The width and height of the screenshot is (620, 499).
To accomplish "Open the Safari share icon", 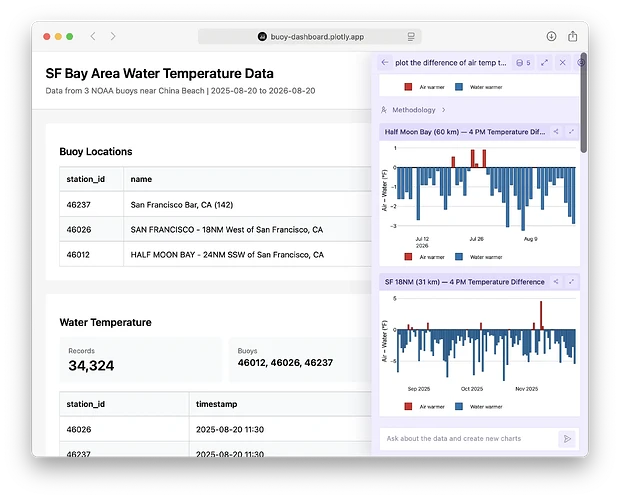I will (x=573, y=36).
